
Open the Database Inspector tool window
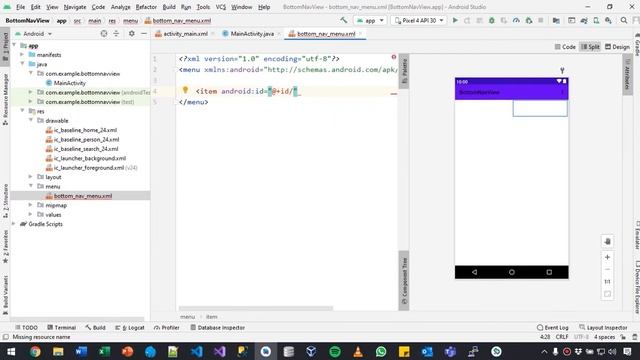[218, 327]
